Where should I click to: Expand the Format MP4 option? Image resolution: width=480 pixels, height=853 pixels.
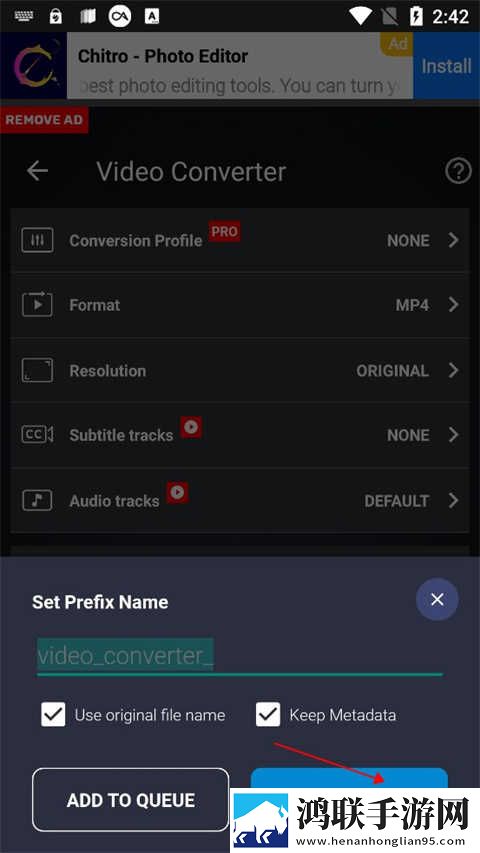pos(239,305)
